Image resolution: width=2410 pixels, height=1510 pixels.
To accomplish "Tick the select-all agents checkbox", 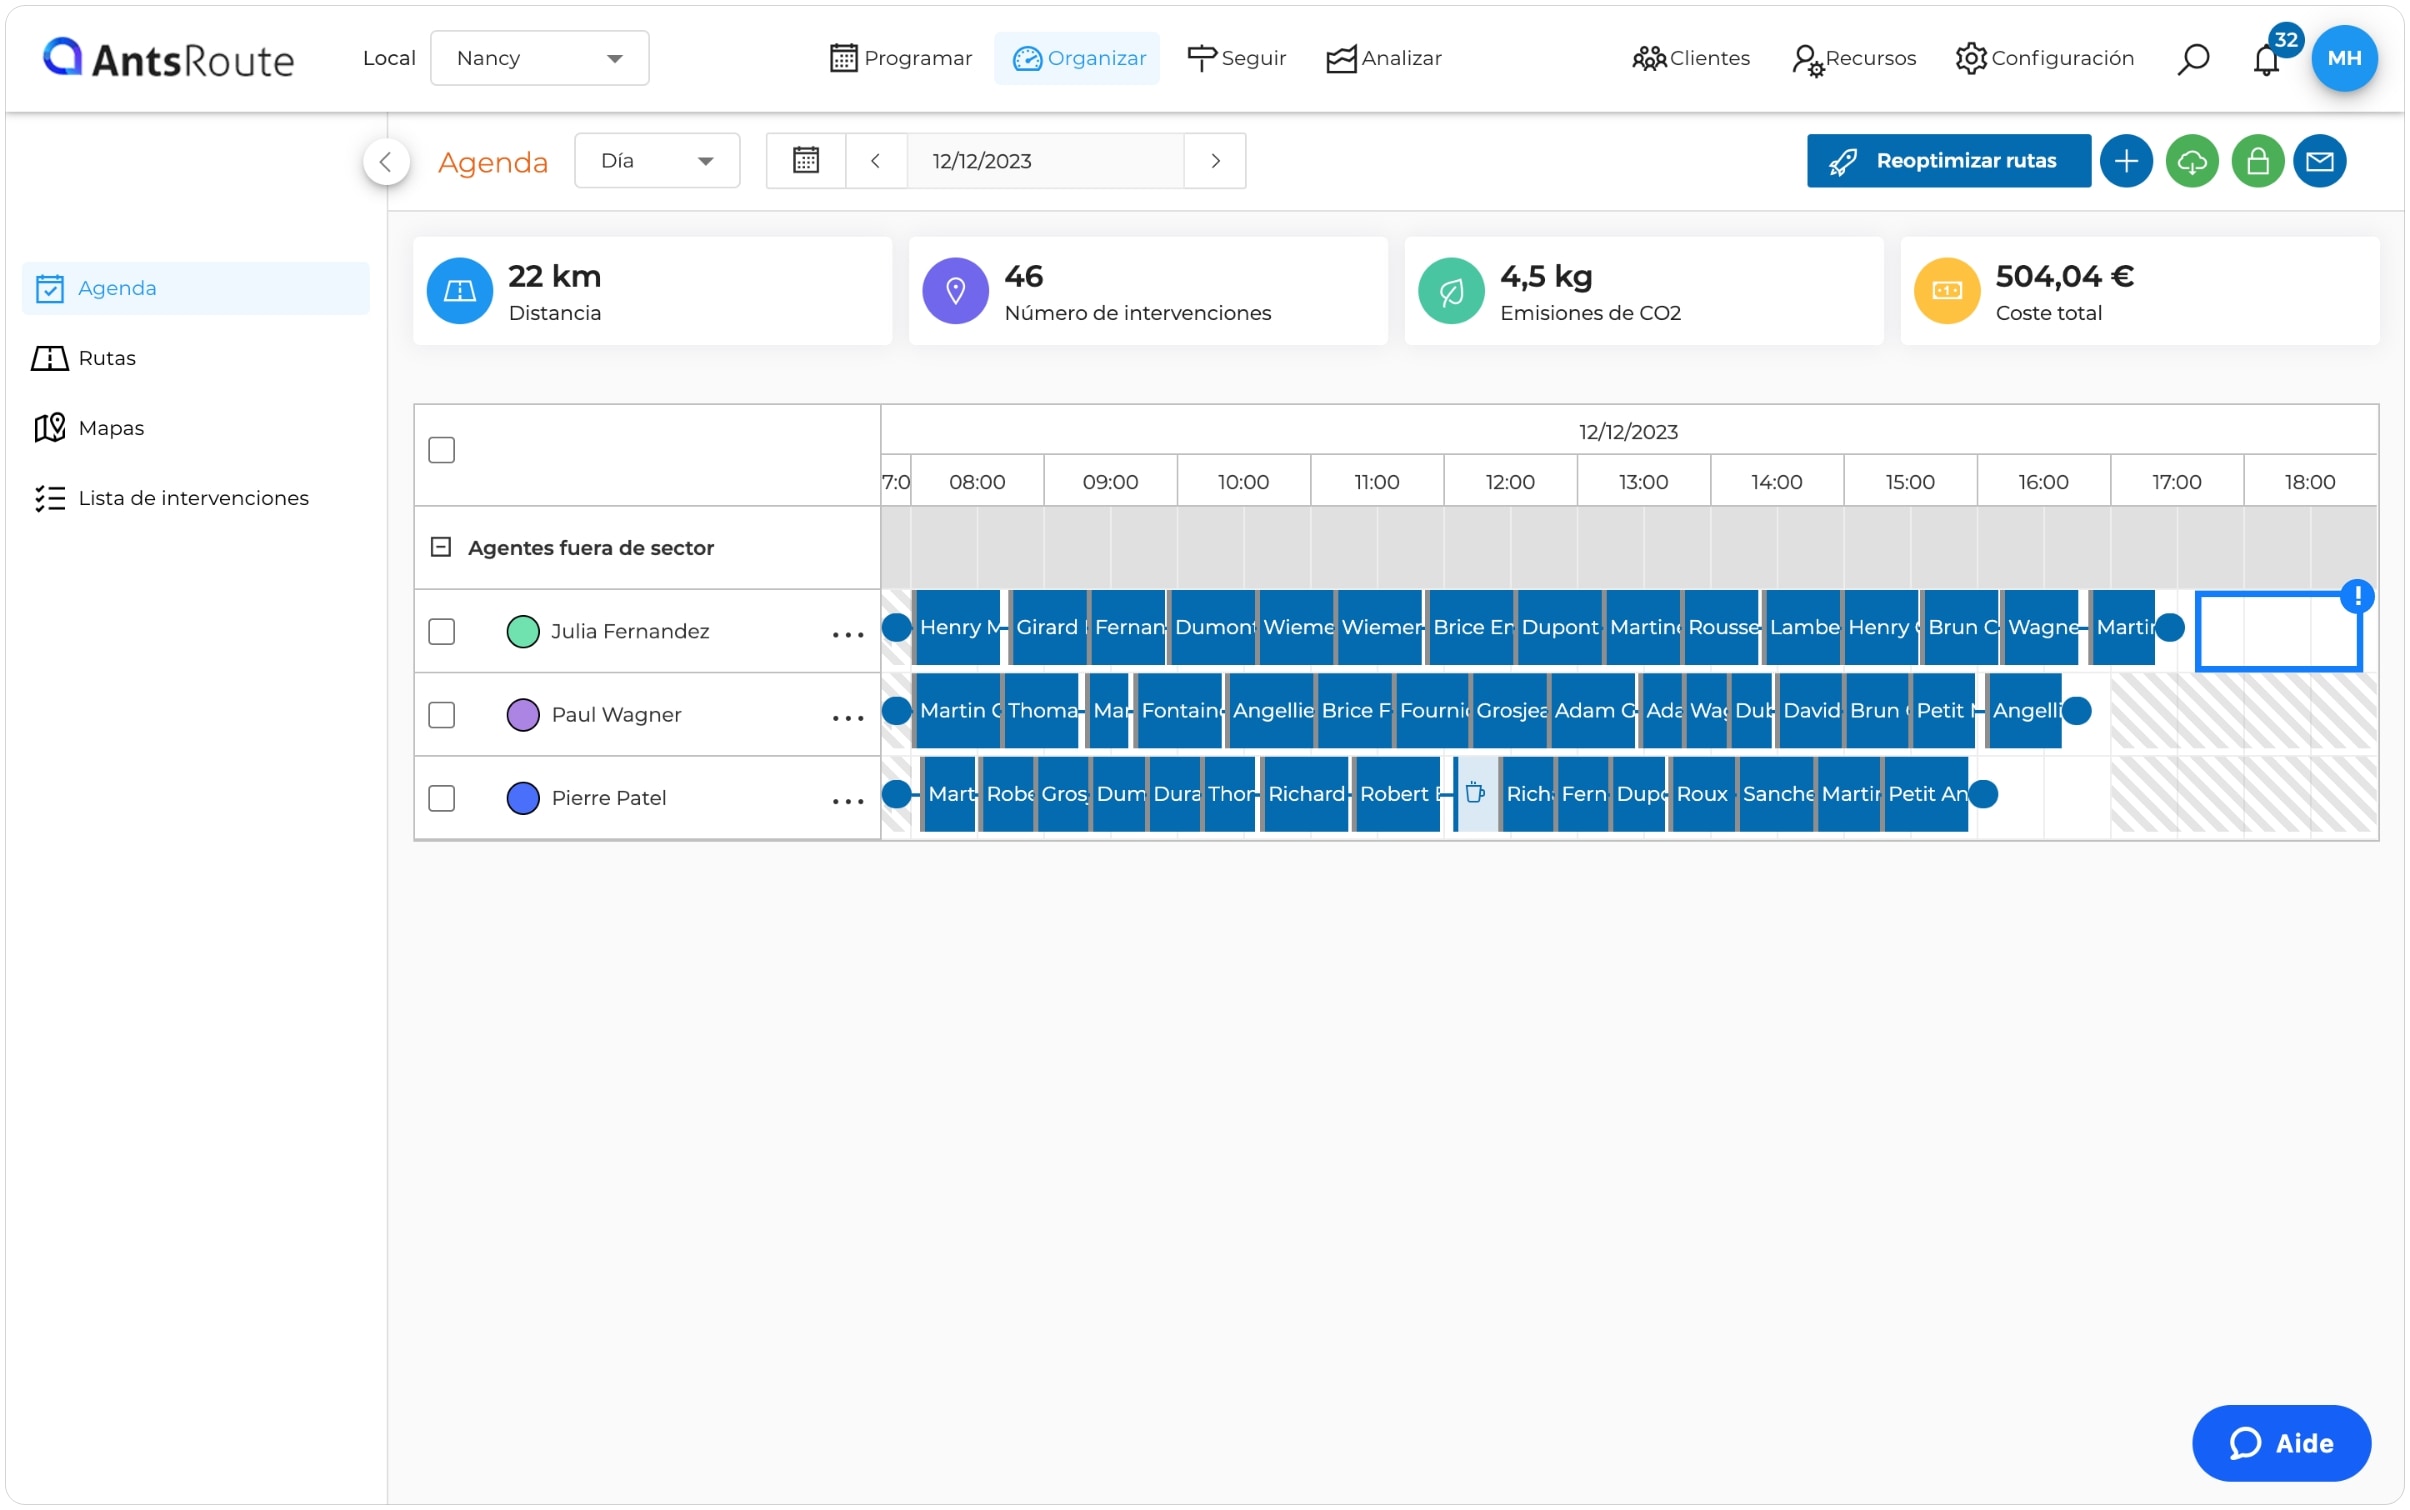I will click(441, 450).
